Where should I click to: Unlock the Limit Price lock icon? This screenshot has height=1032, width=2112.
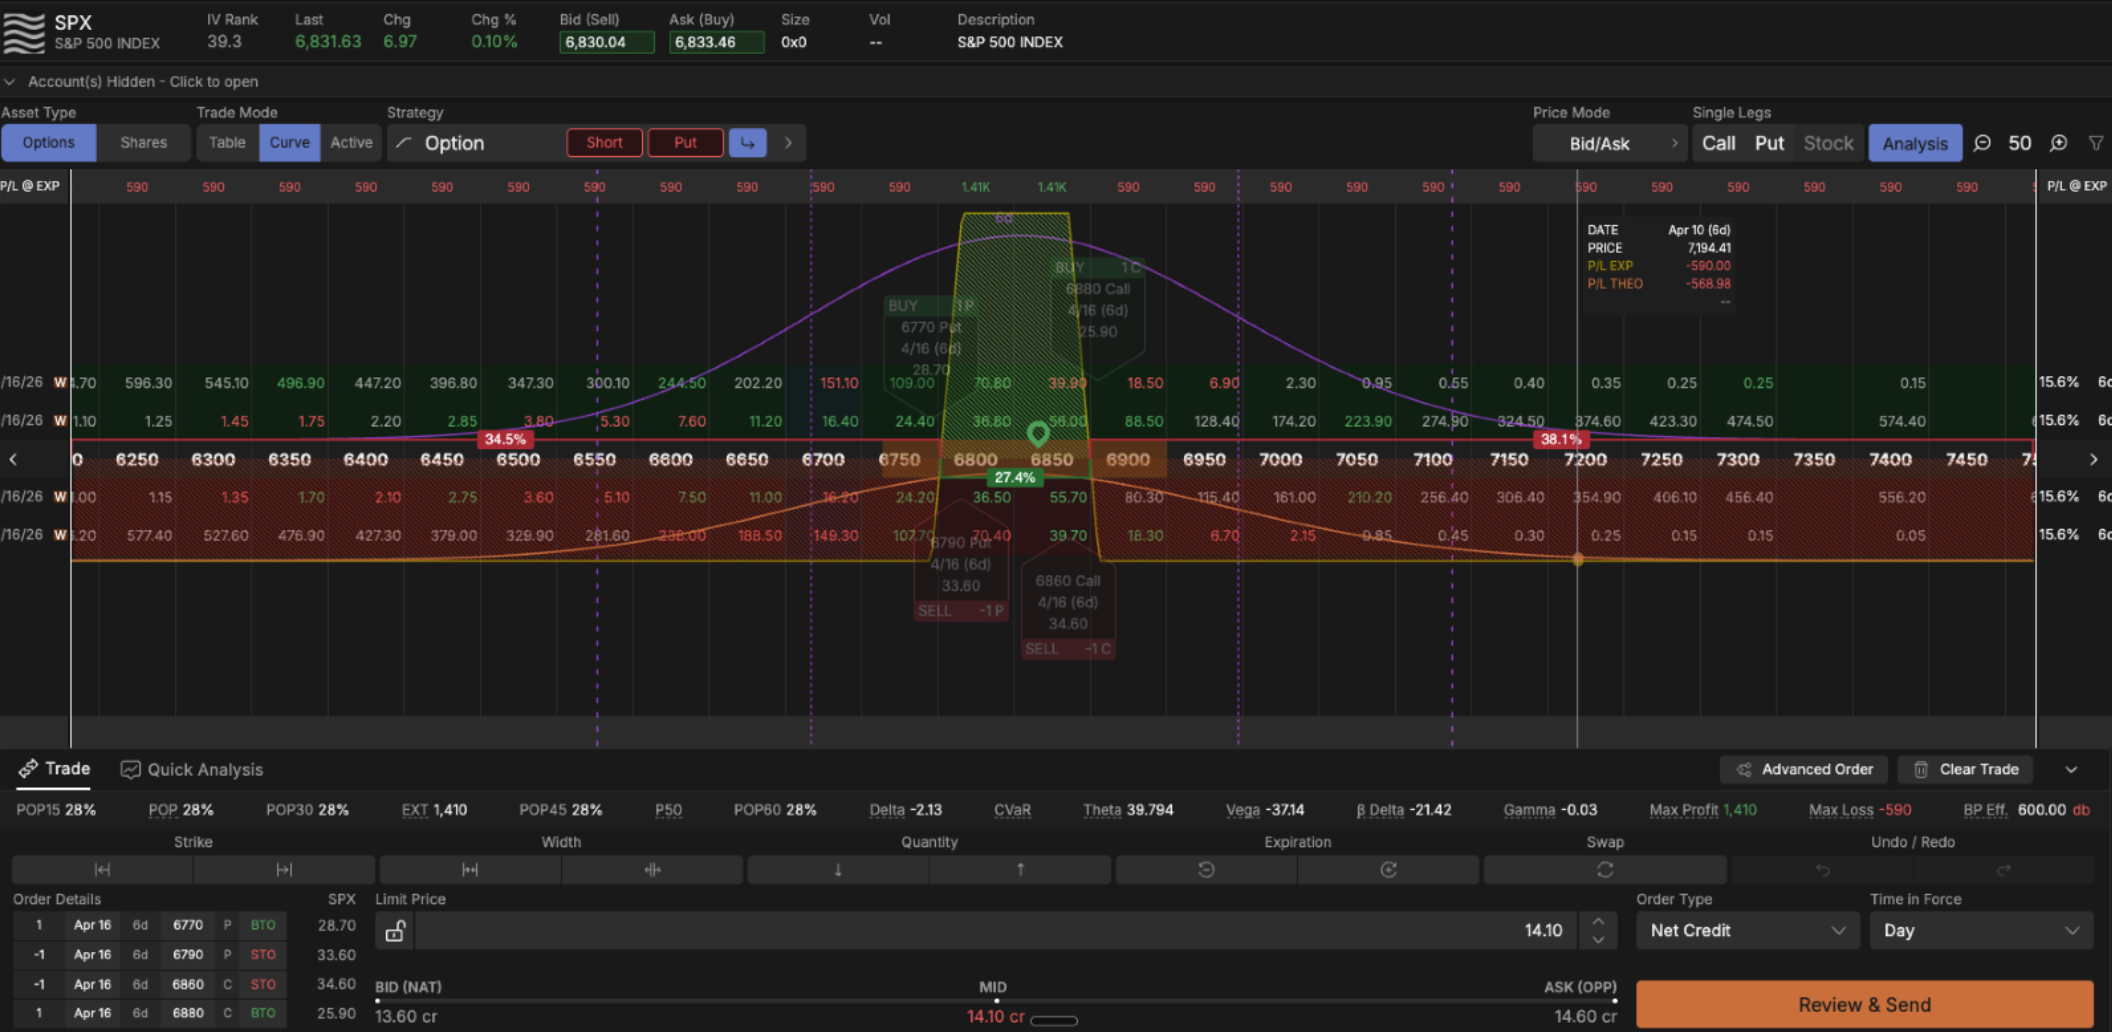tap(395, 930)
